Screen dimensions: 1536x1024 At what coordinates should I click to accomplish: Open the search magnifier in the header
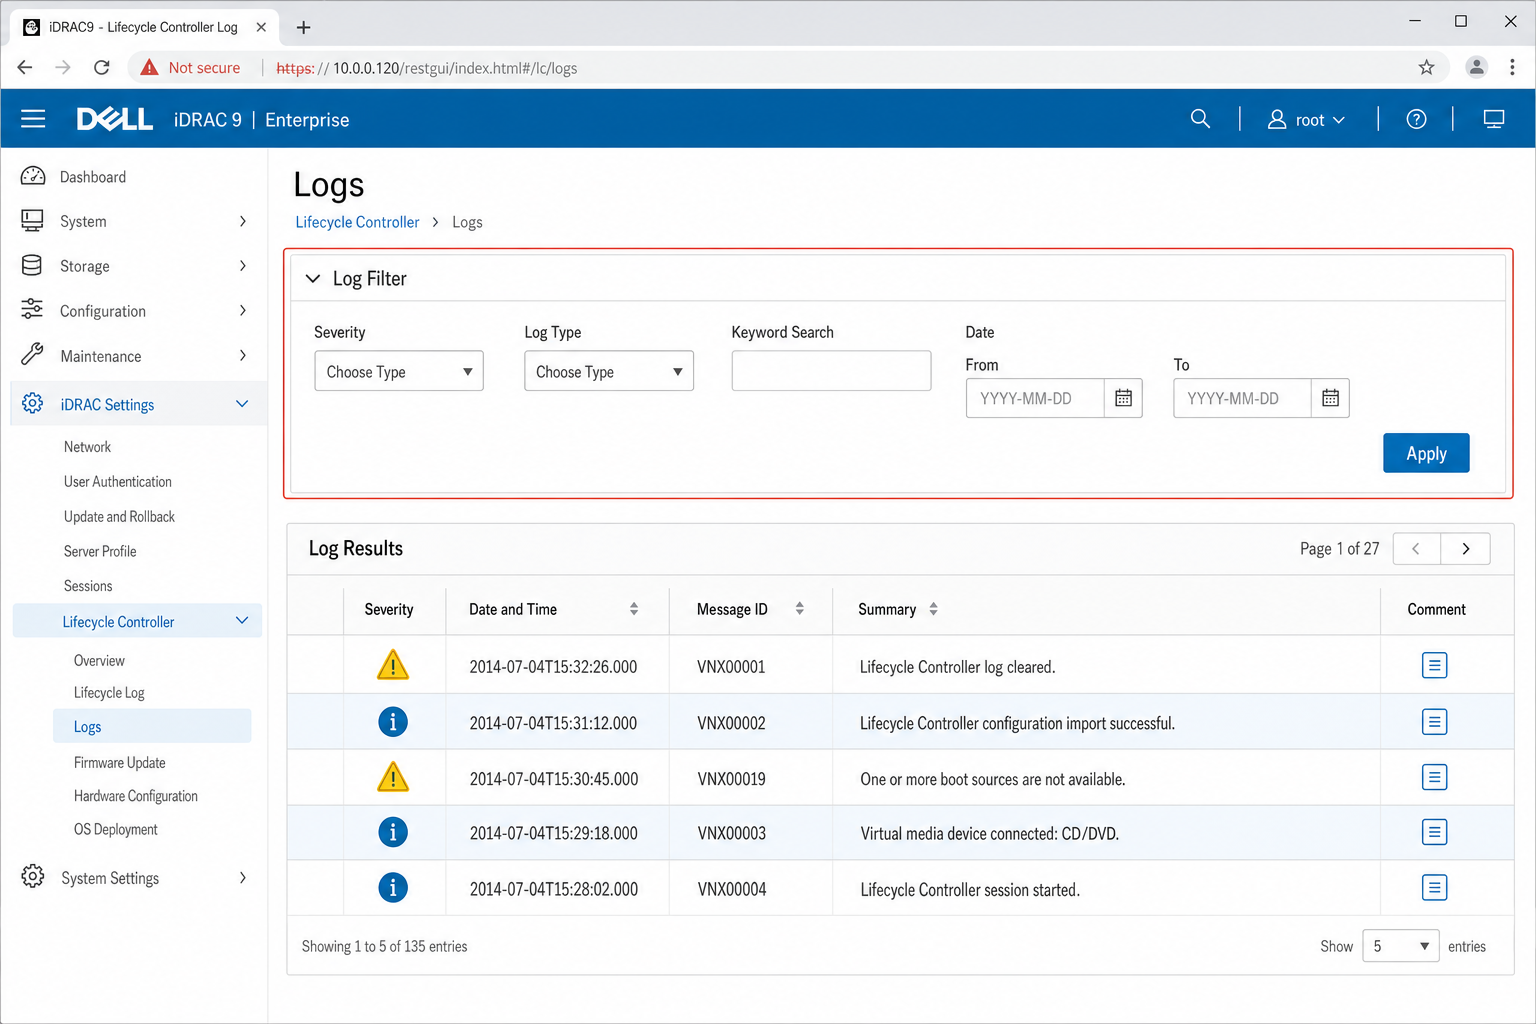coord(1200,119)
